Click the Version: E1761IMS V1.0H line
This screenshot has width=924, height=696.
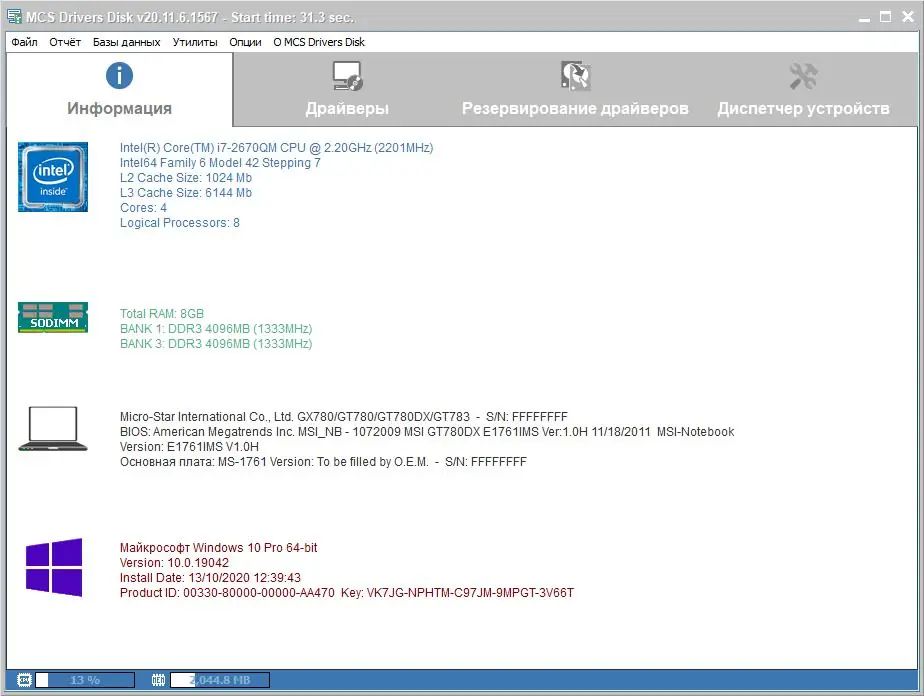pyautogui.click(x=189, y=447)
